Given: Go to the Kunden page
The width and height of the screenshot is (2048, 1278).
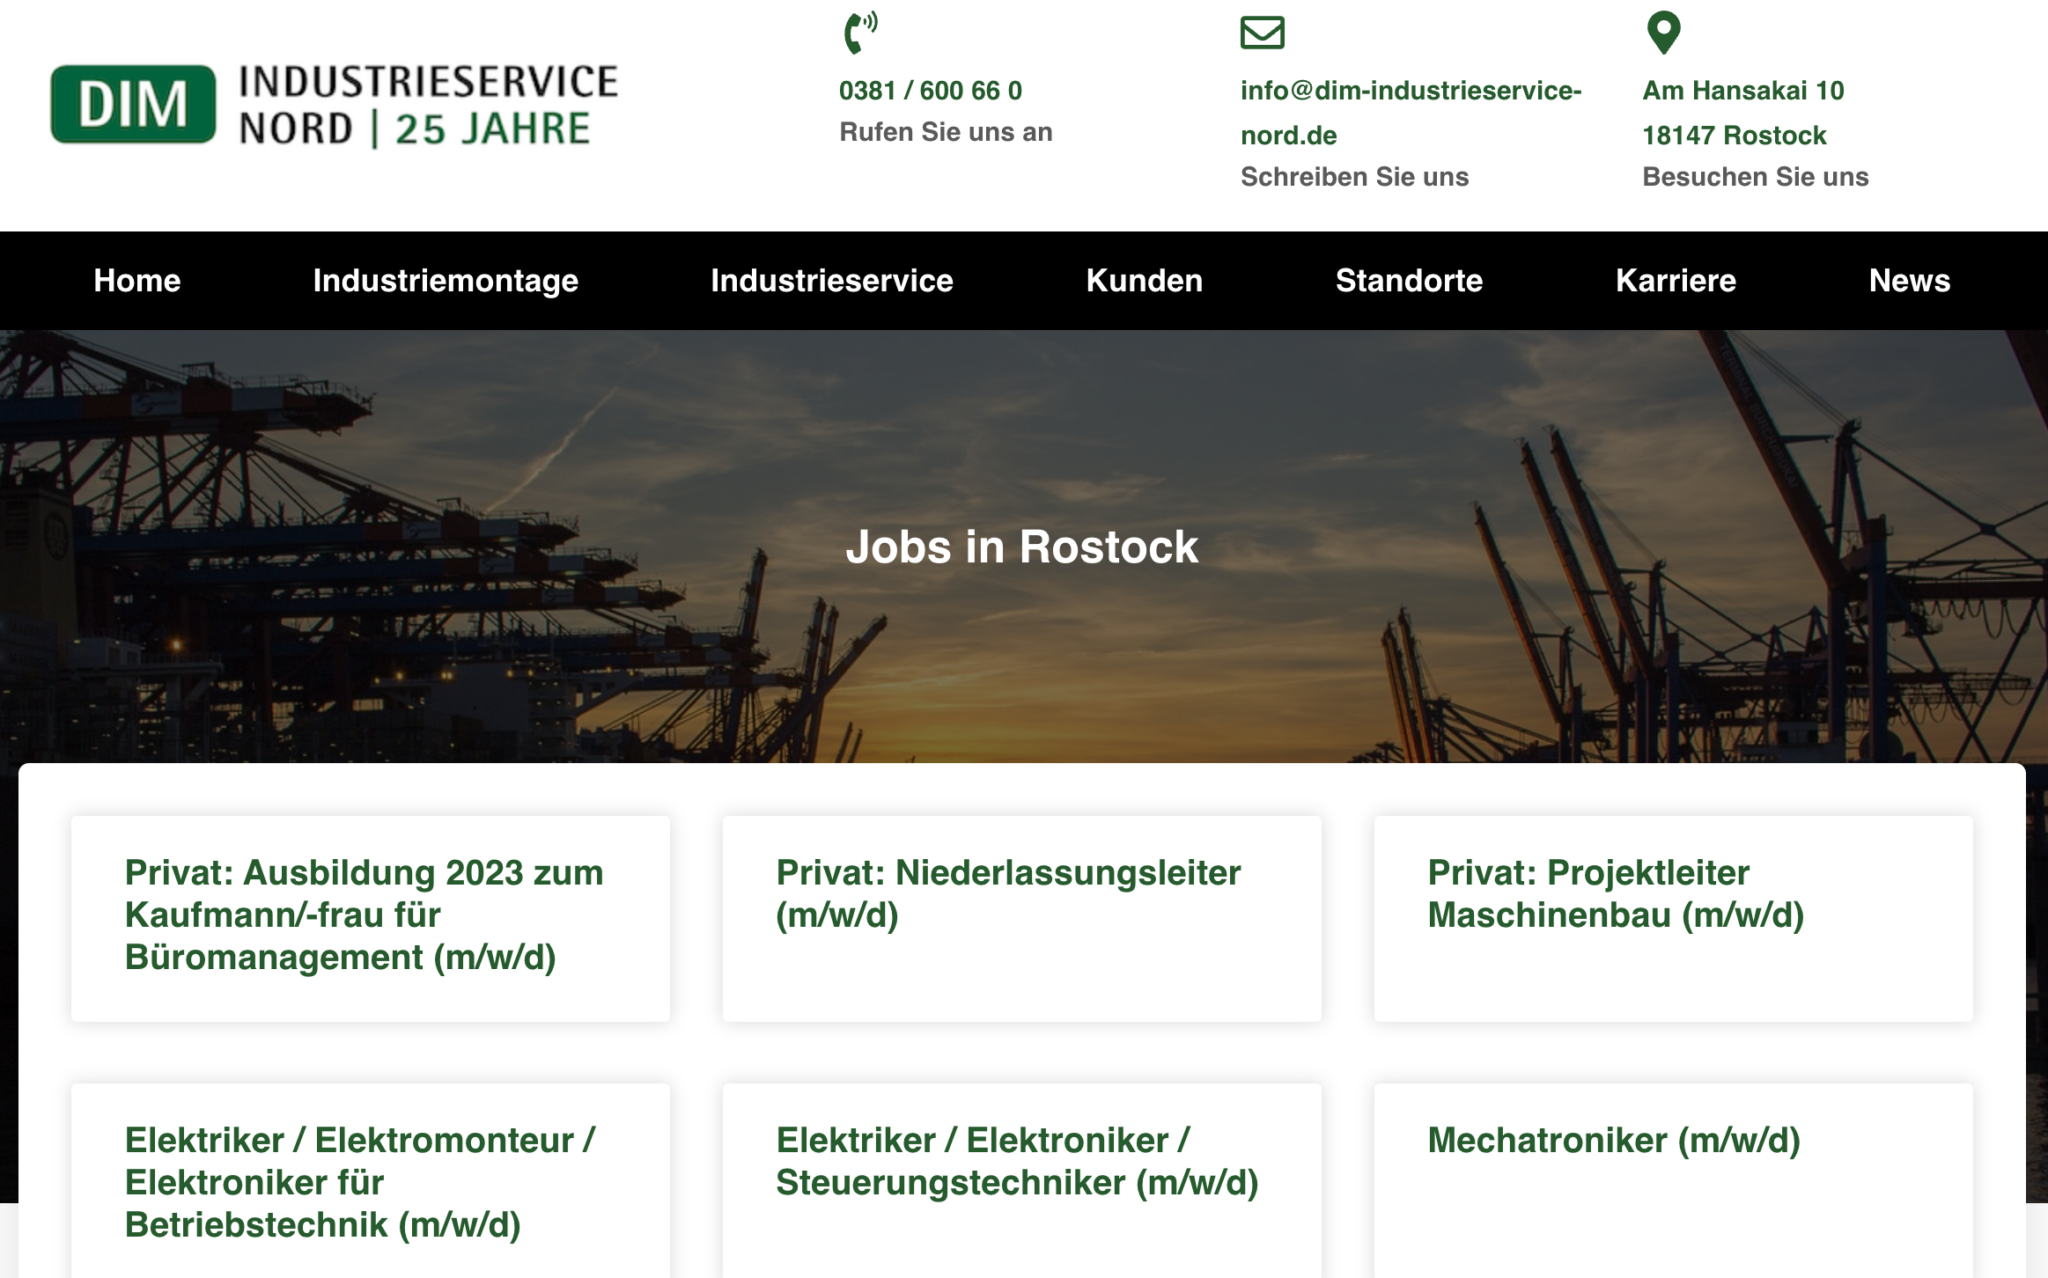Looking at the screenshot, I should (x=1144, y=281).
